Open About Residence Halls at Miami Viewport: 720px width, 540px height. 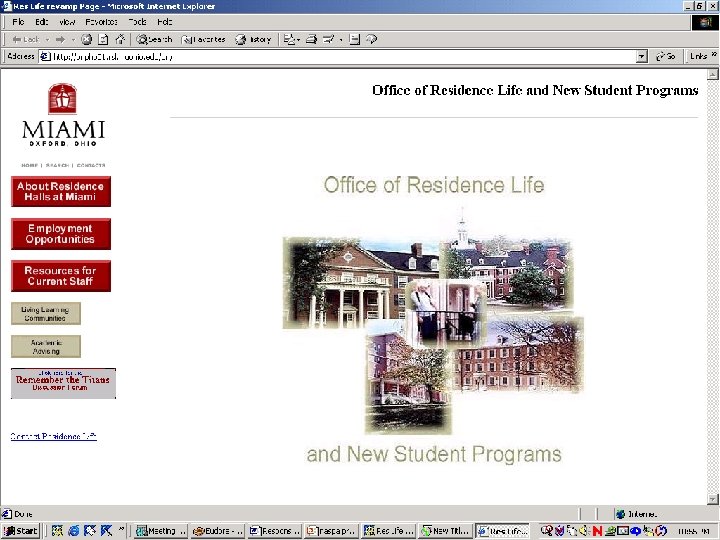(61, 191)
